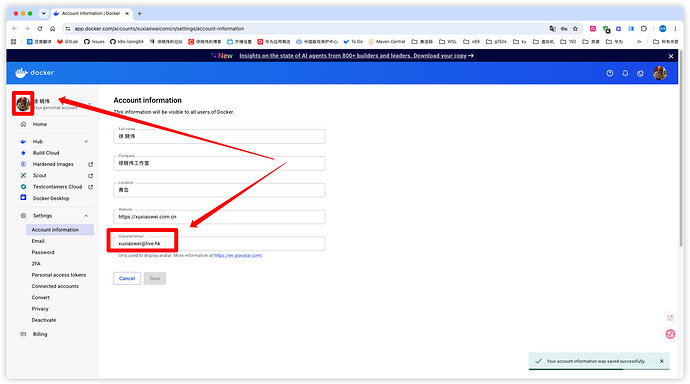Click the Billing card icon in sidebar

pos(23,334)
